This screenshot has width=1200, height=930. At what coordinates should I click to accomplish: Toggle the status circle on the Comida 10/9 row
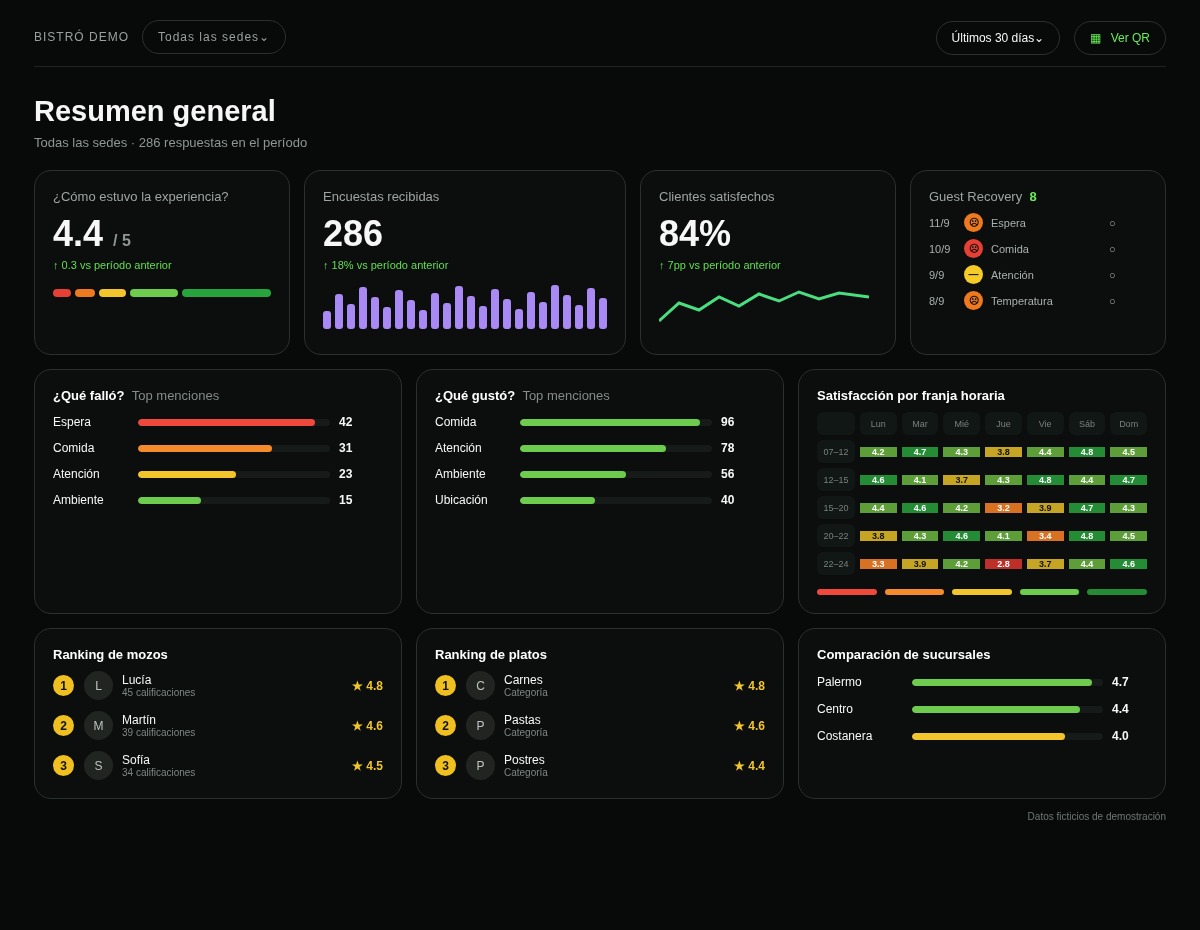pos(1112,249)
